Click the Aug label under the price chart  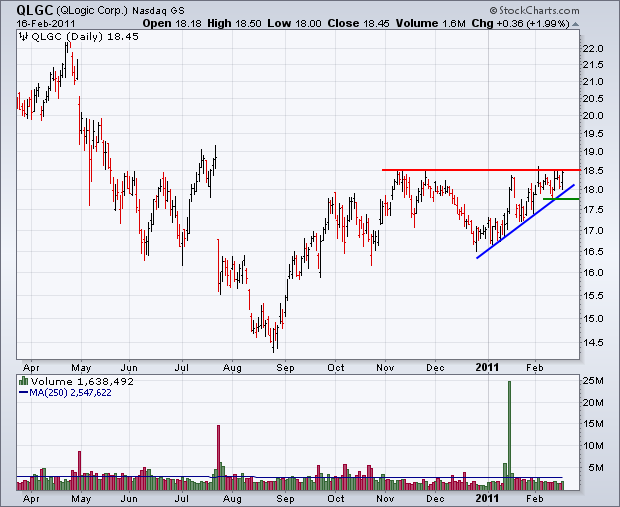coord(232,368)
